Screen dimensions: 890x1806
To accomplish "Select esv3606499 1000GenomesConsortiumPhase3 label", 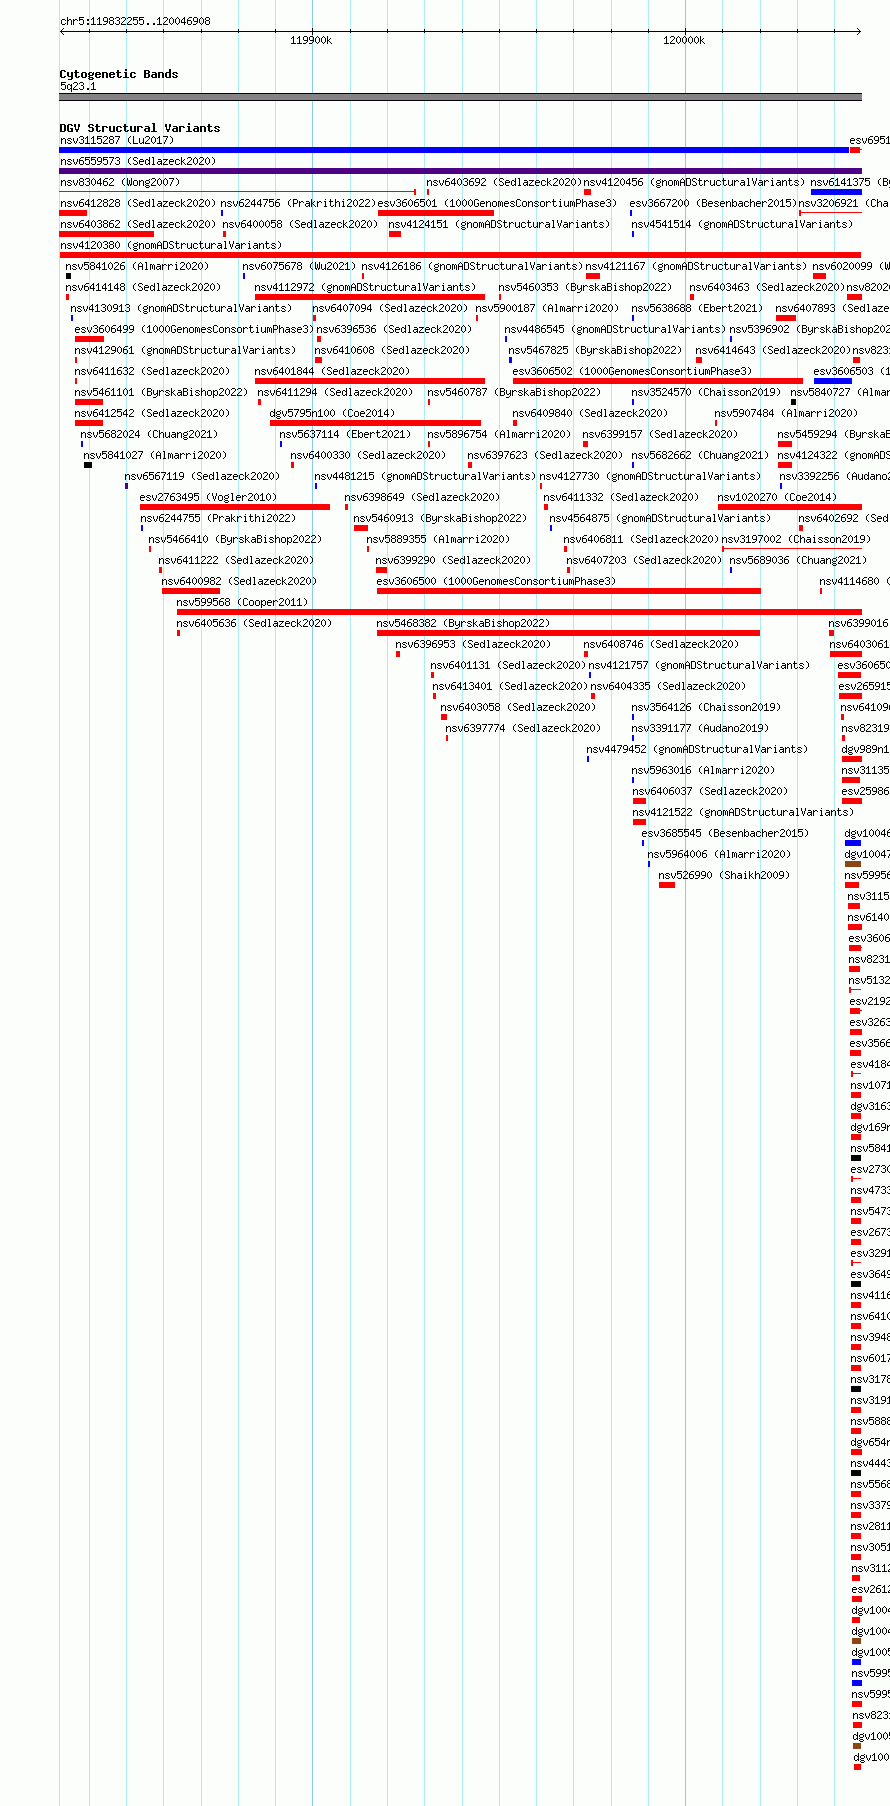I will click(x=194, y=329).
